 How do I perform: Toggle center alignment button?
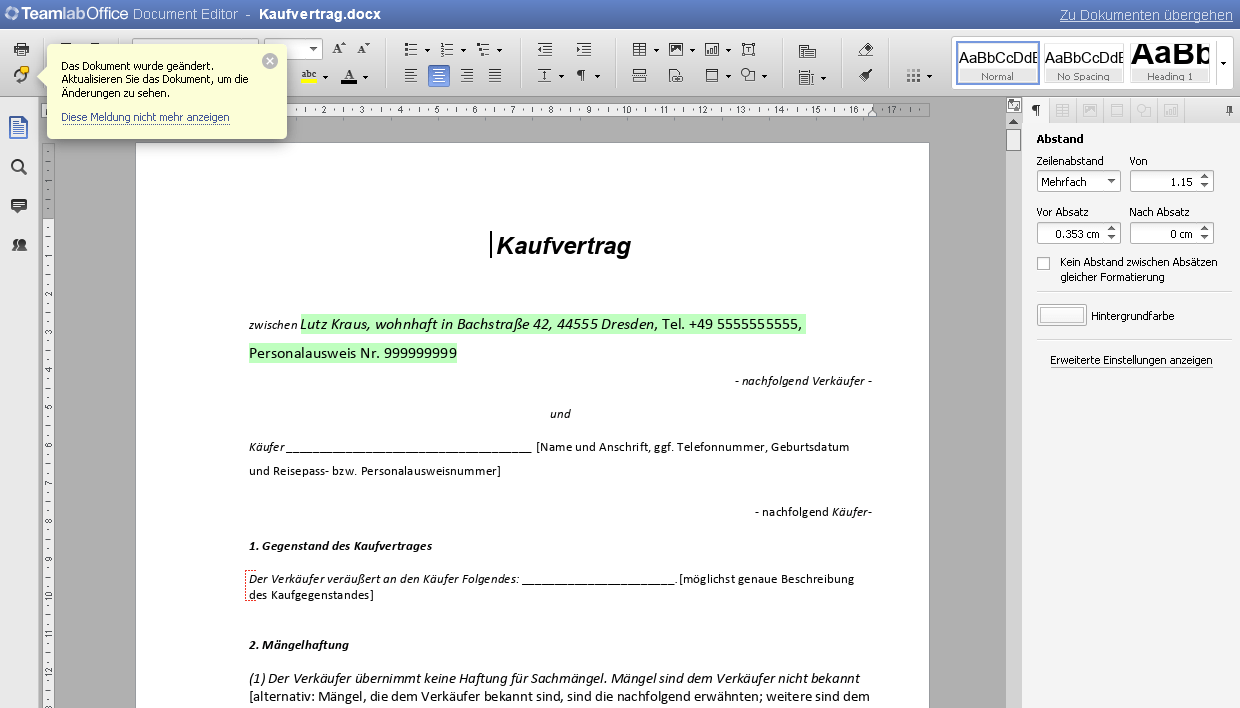pos(439,76)
